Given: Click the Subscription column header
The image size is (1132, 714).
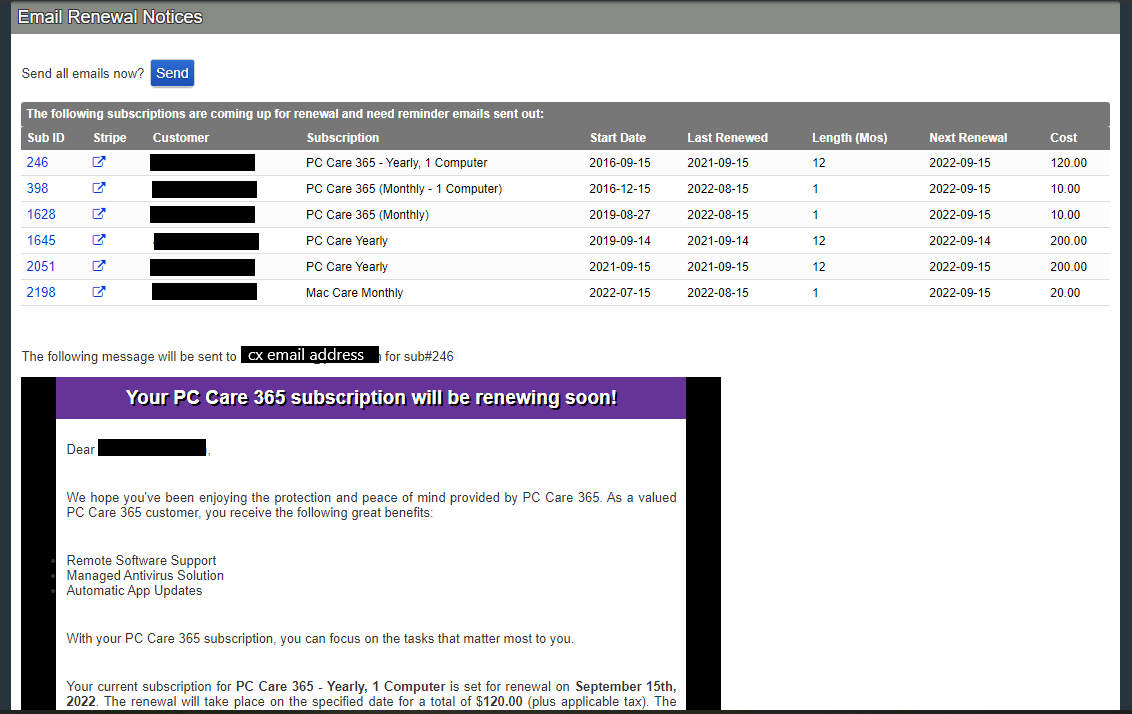Looking at the screenshot, I should (343, 138).
